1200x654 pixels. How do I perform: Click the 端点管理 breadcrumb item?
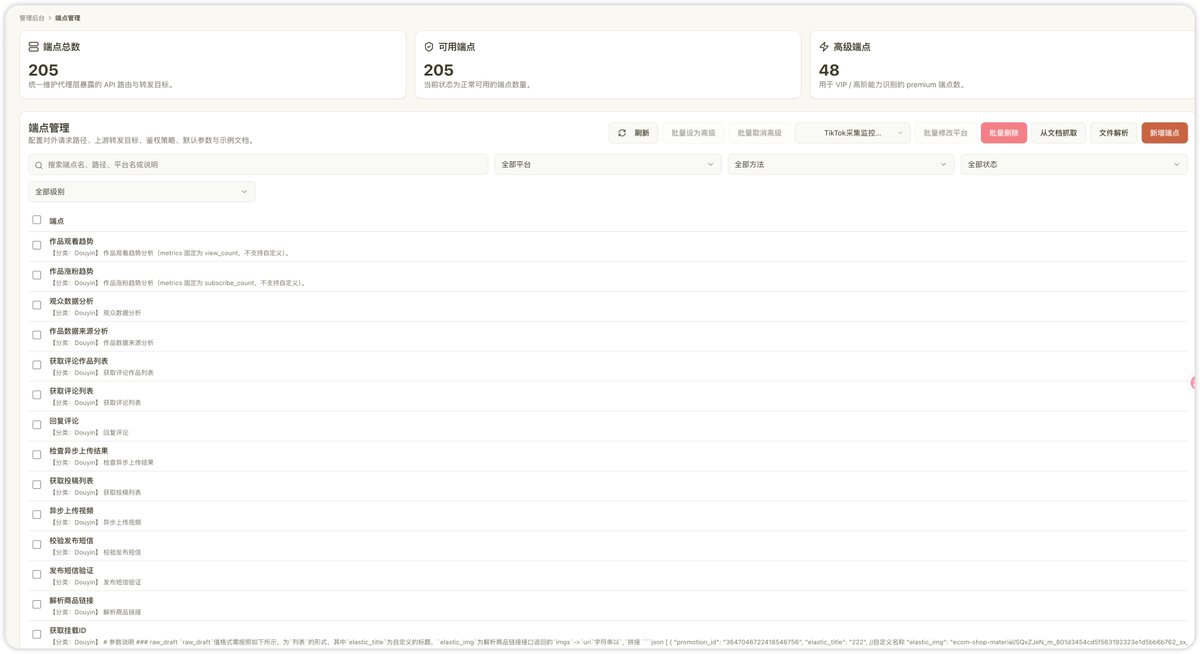68,18
